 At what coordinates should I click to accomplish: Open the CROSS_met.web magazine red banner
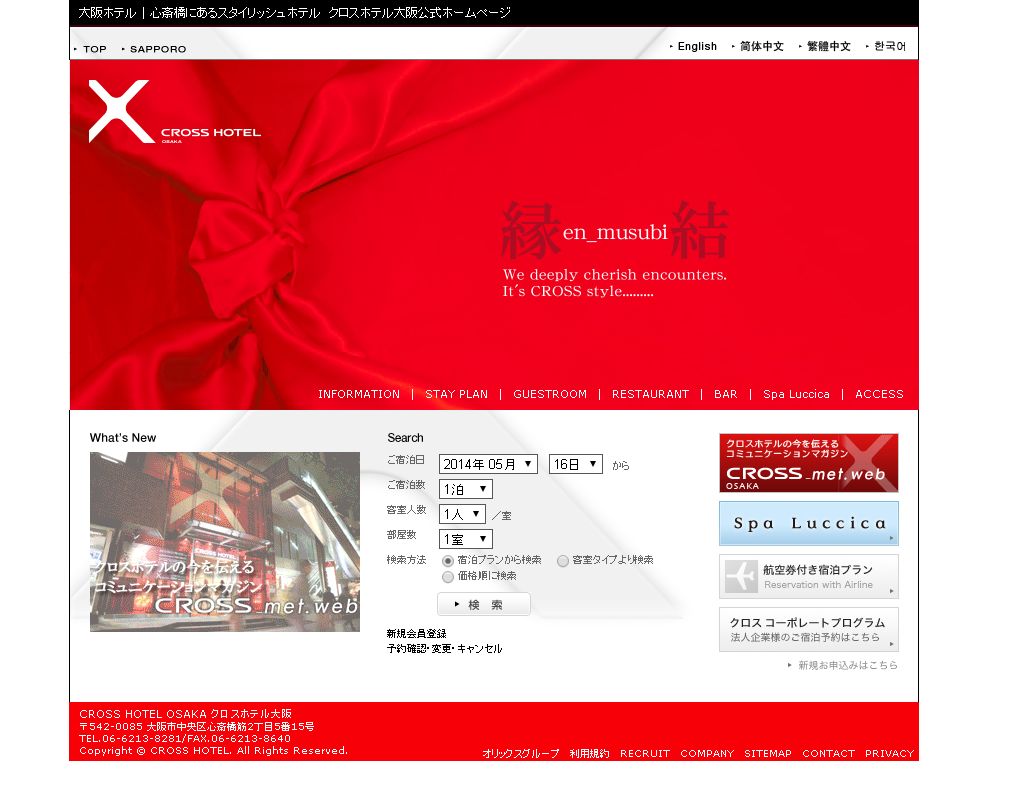pyautogui.click(x=808, y=463)
